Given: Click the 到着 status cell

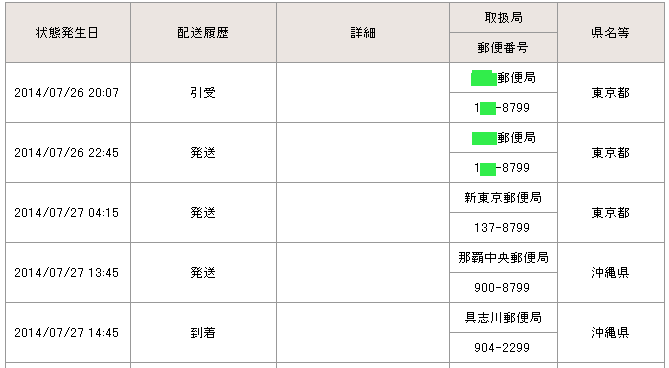Looking at the screenshot, I should click(203, 333).
